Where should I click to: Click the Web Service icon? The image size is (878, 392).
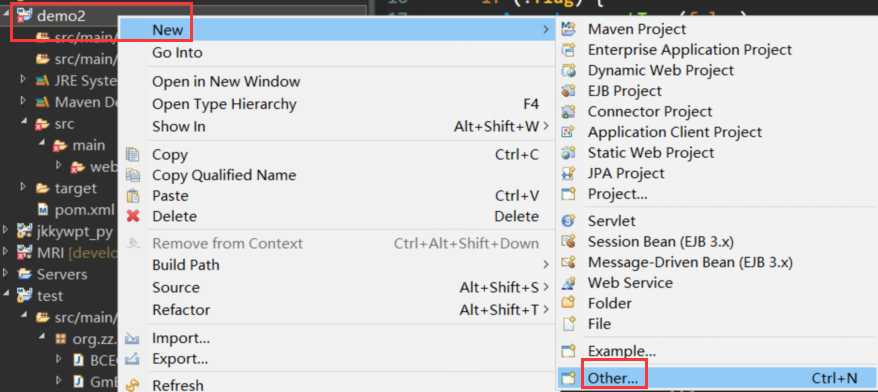click(568, 283)
